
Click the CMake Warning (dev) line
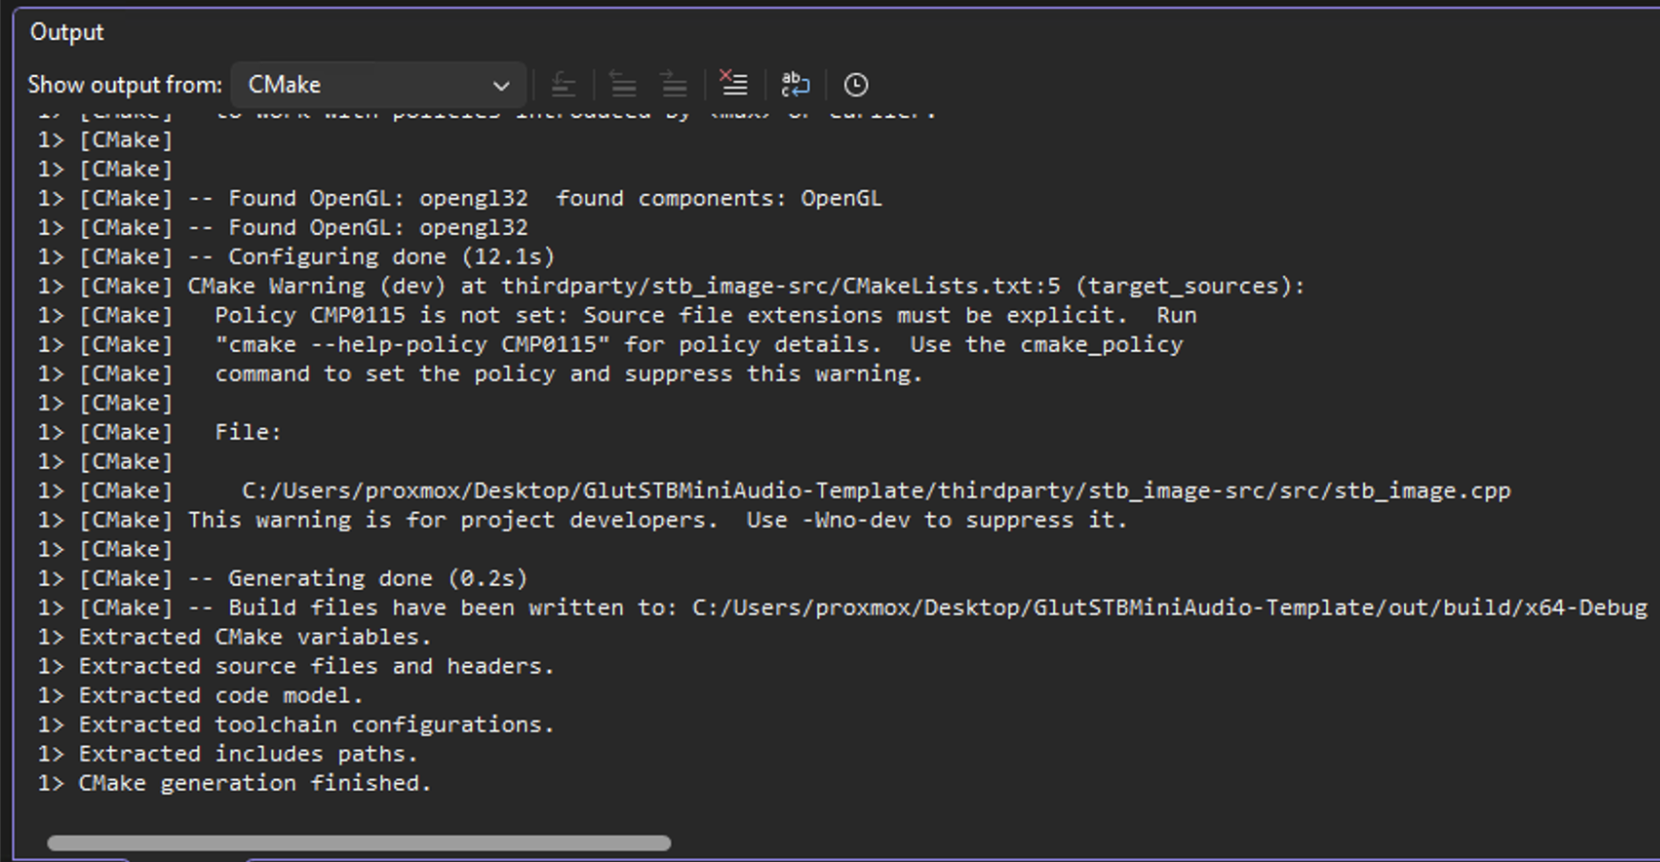[745, 286]
